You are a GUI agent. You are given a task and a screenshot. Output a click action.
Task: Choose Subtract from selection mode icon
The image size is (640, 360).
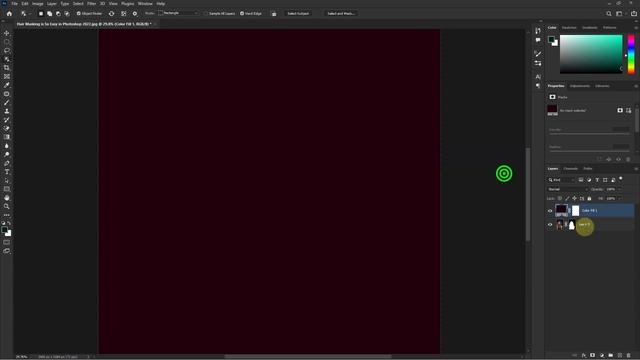(x=58, y=13)
